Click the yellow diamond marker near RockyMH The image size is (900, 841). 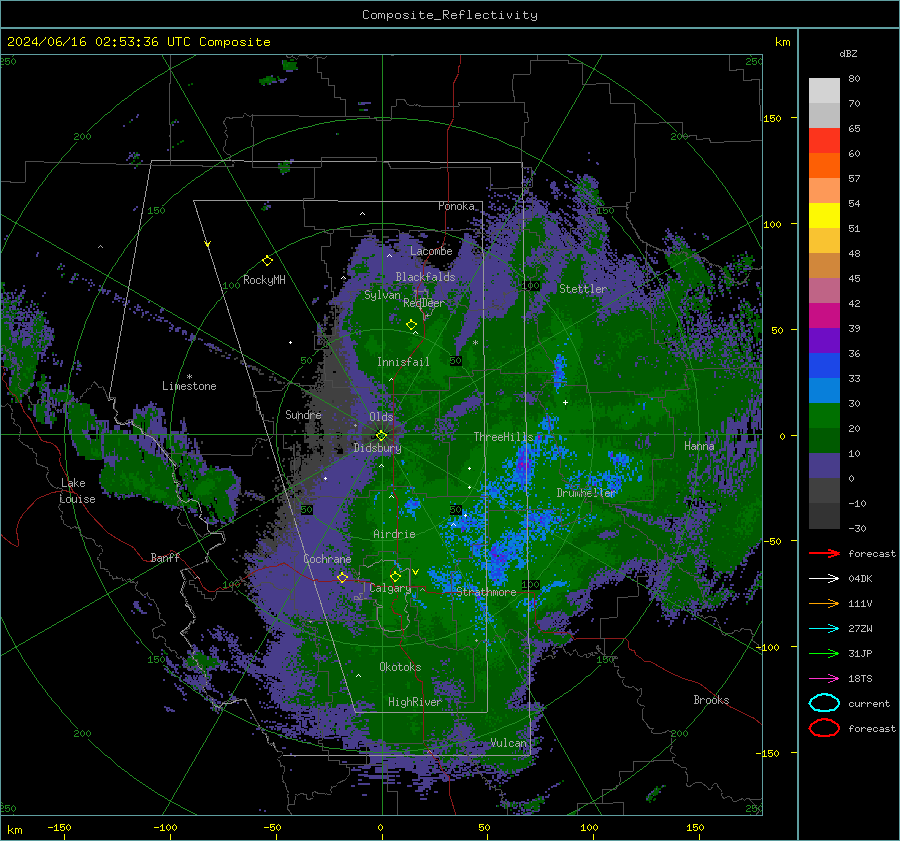[267, 261]
